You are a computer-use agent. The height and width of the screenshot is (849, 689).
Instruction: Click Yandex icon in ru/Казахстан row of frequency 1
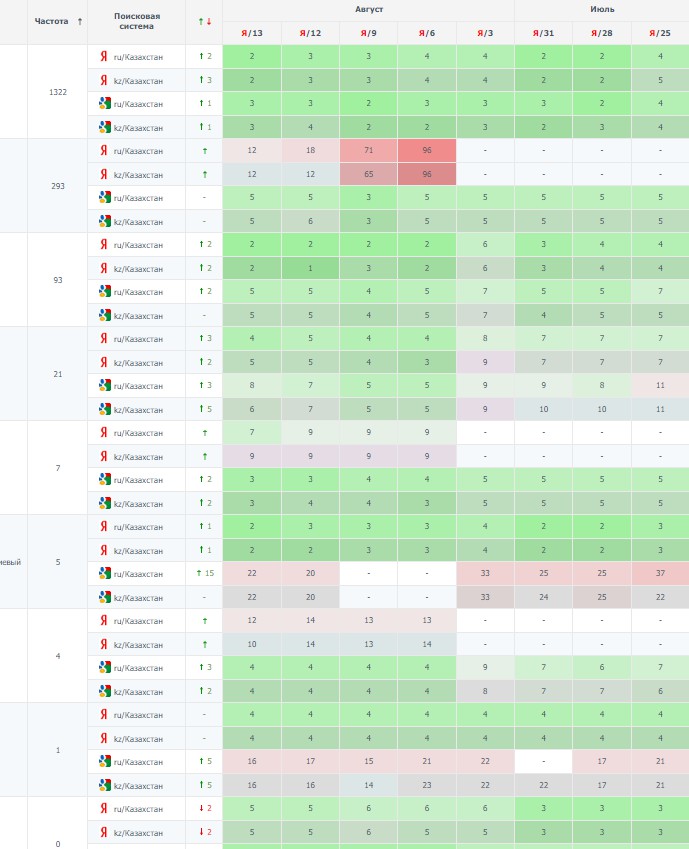coord(103,714)
